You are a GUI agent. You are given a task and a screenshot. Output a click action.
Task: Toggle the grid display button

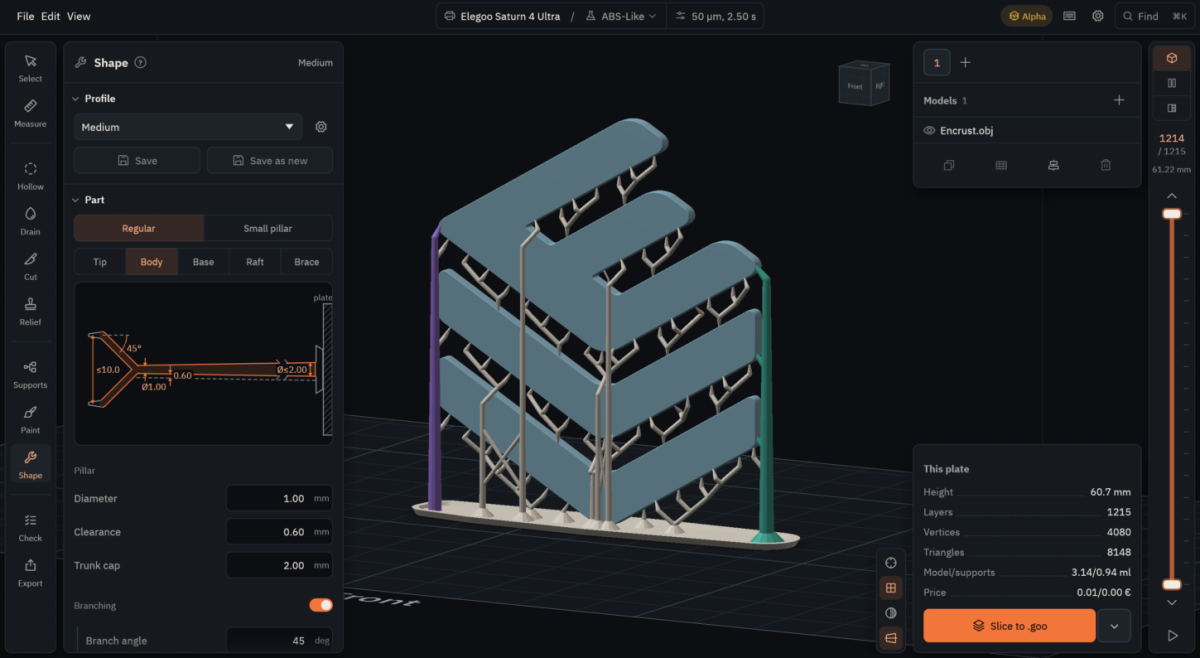pos(891,588)
